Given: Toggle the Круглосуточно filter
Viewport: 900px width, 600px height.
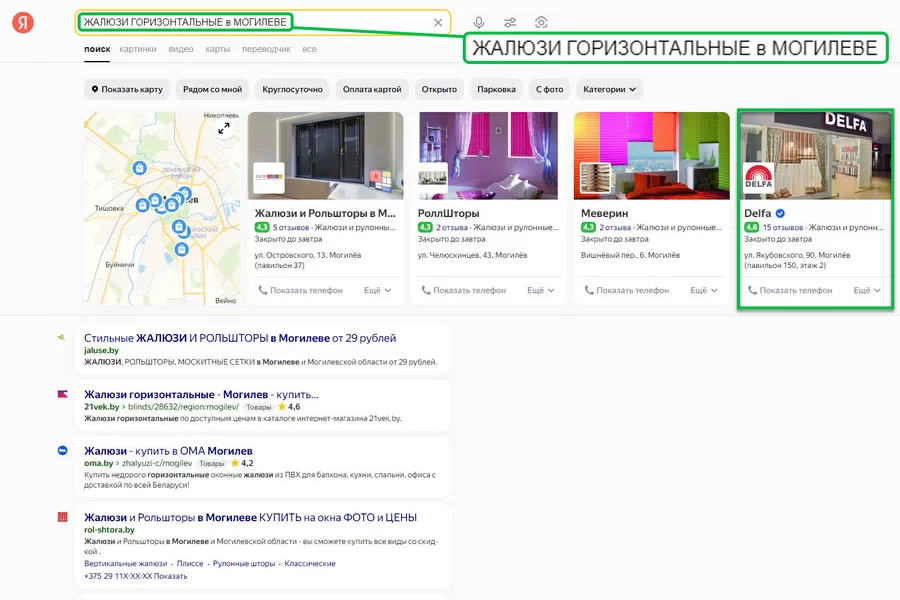Looking at the screenshot, I should pos(292,89).
